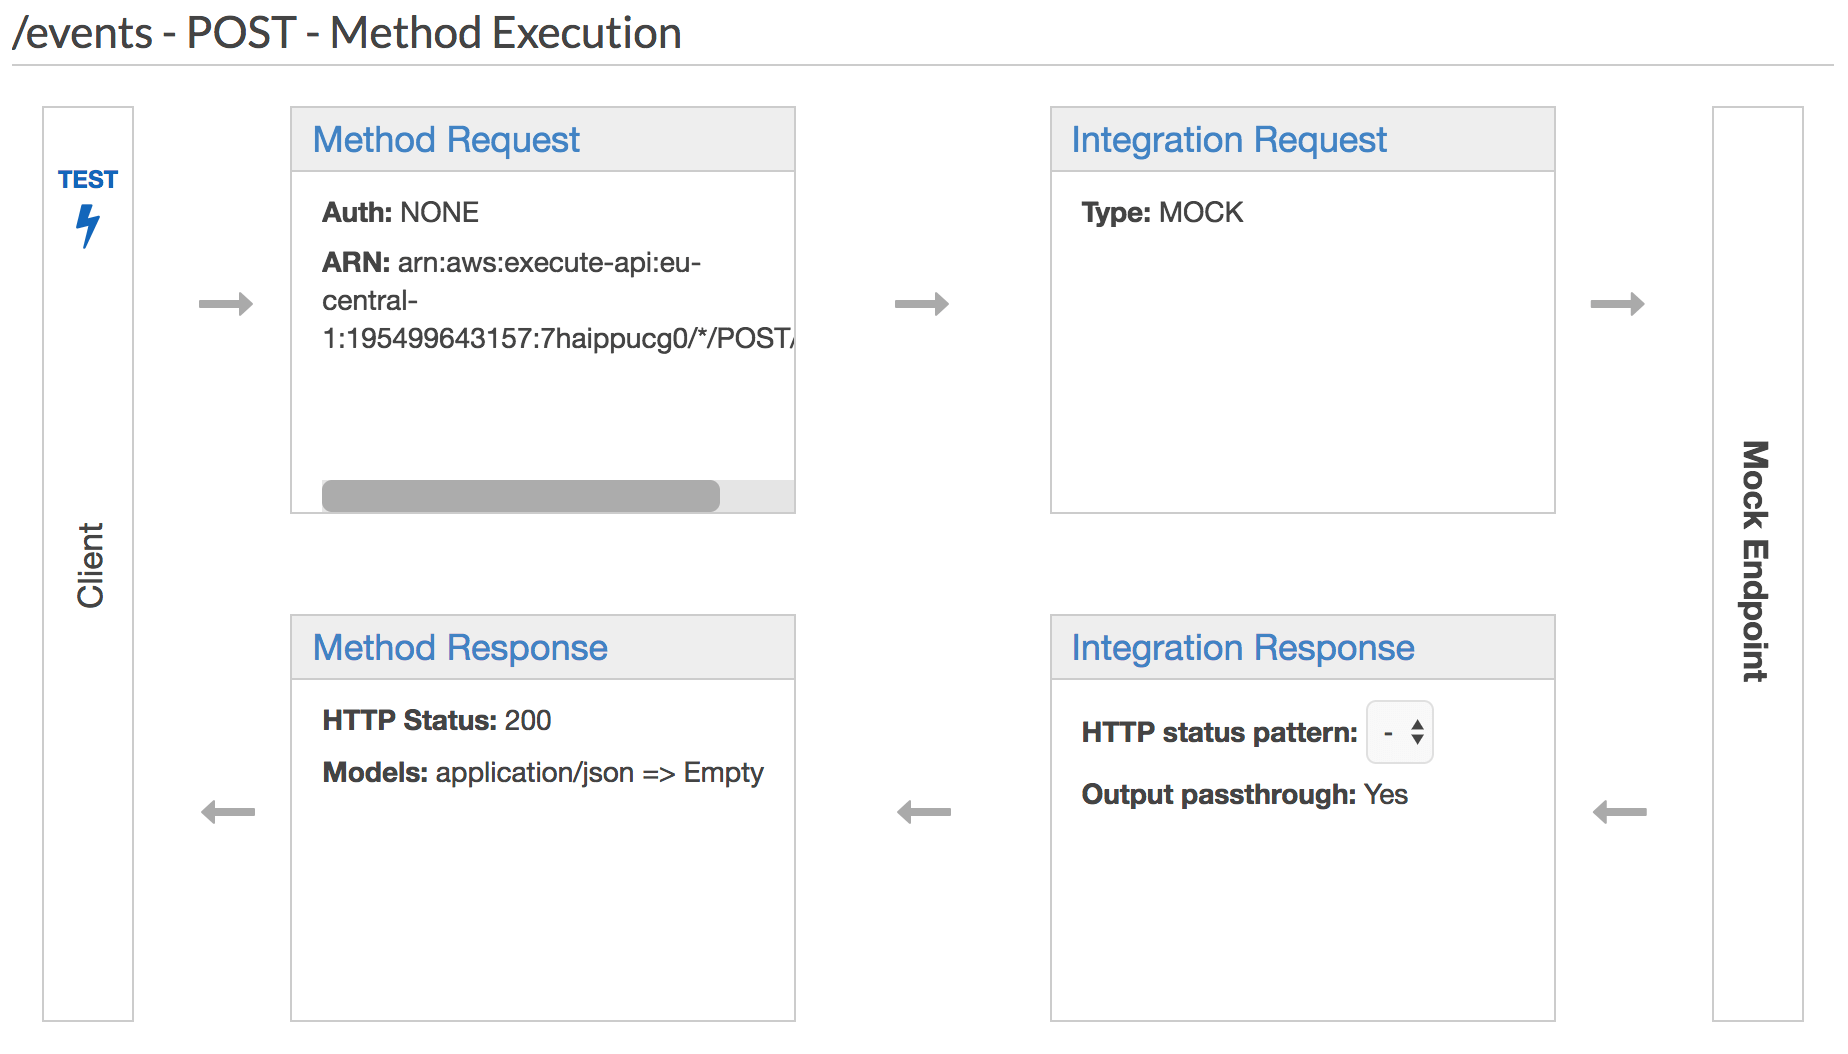Click the Output passthrough: Yes text
This screenshot has width=1848, height=1054.
[1244, 795]
